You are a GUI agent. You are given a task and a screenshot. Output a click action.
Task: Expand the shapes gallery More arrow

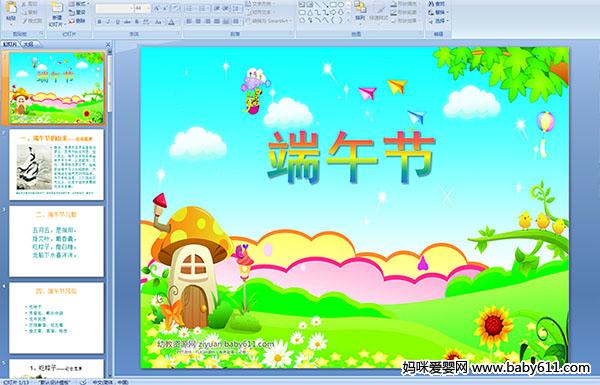(348, 19)
